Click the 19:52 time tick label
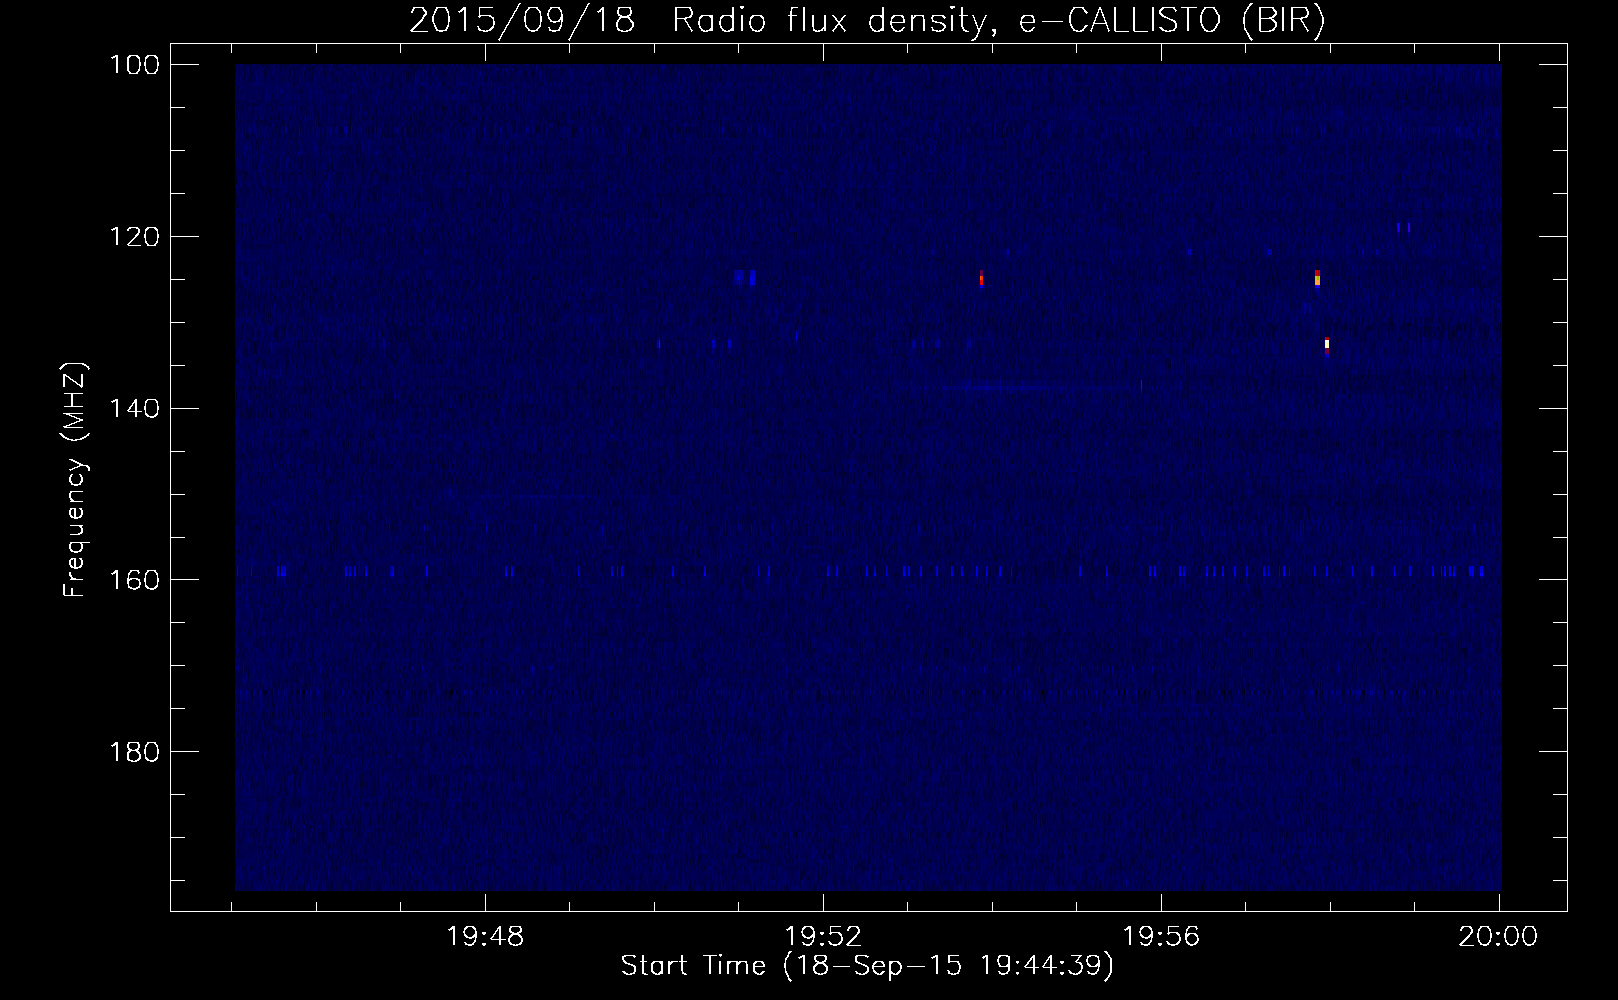 click(824, 937)
